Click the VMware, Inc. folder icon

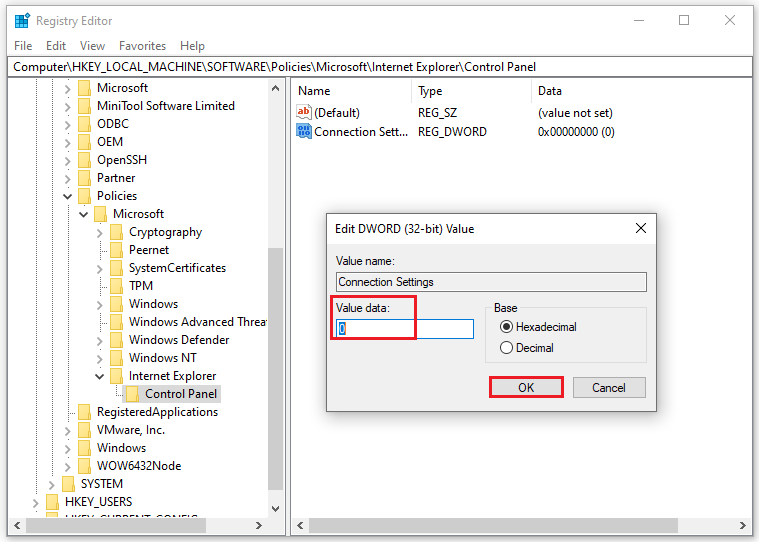84,430
